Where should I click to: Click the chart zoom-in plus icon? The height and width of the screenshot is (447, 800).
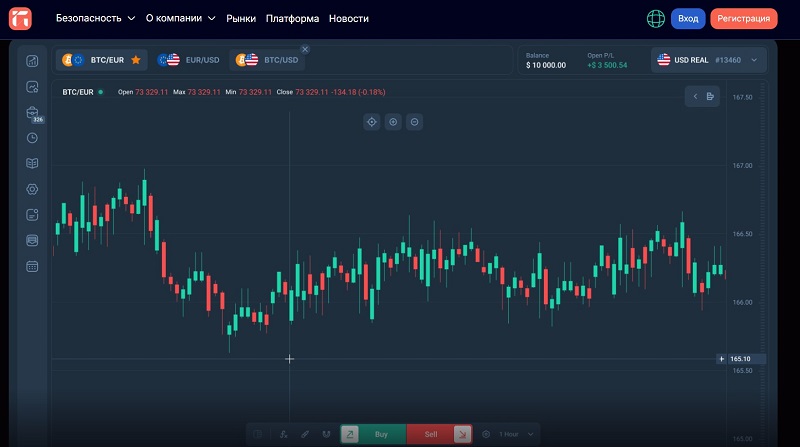click(x=393, y=122)
